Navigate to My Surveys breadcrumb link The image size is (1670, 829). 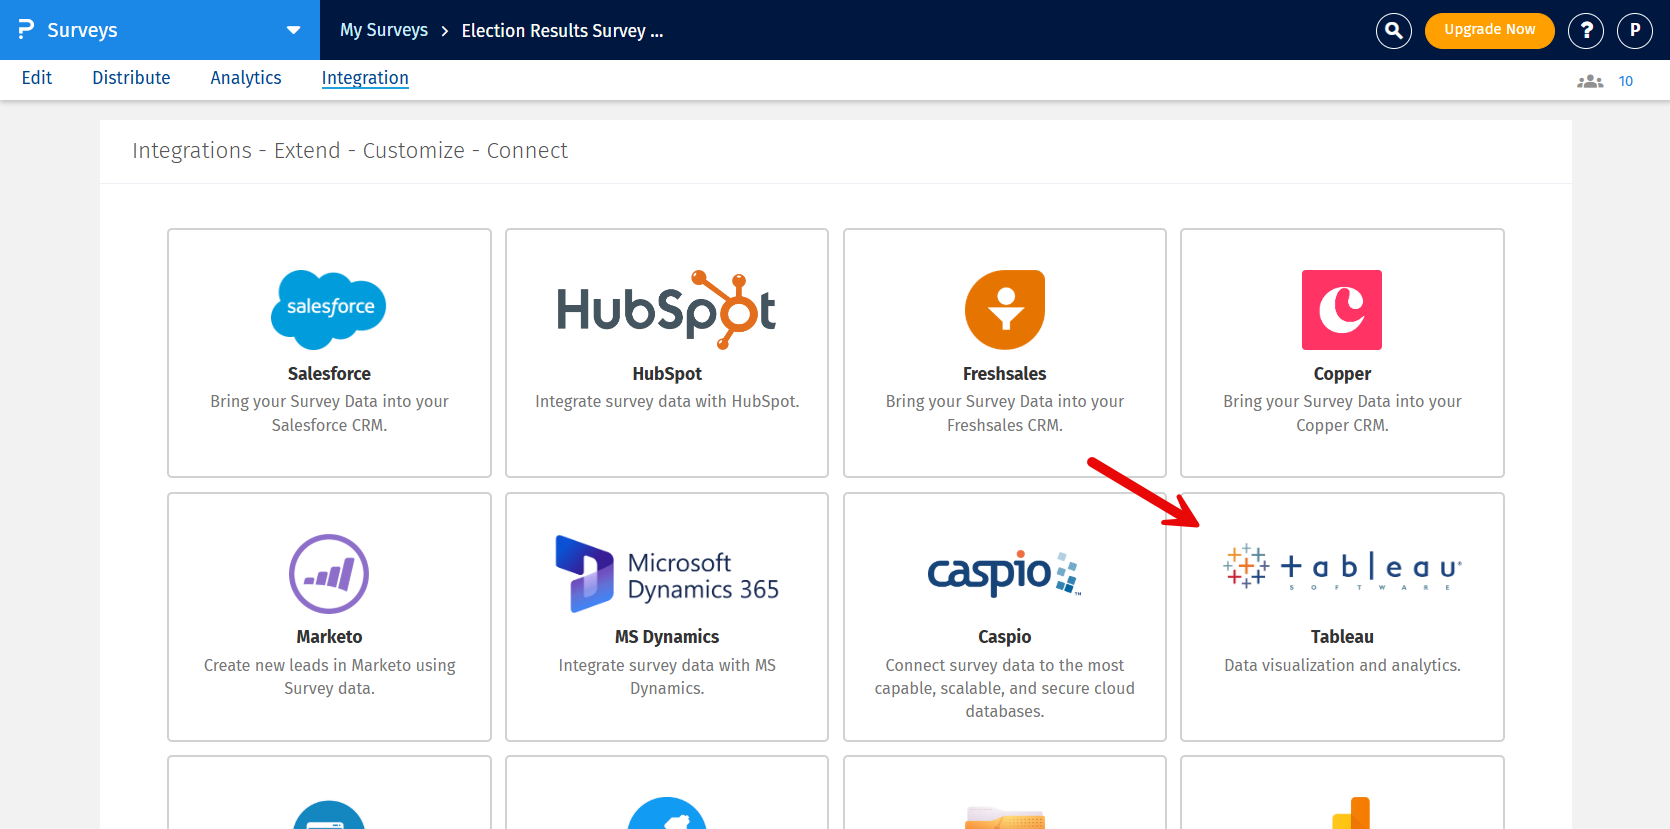tap(384, 30)
